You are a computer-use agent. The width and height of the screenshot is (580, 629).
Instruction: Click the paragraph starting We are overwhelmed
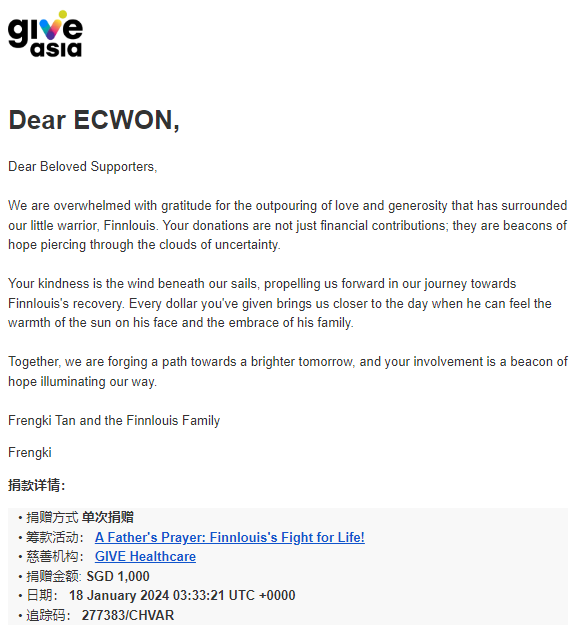click(288, 225)
